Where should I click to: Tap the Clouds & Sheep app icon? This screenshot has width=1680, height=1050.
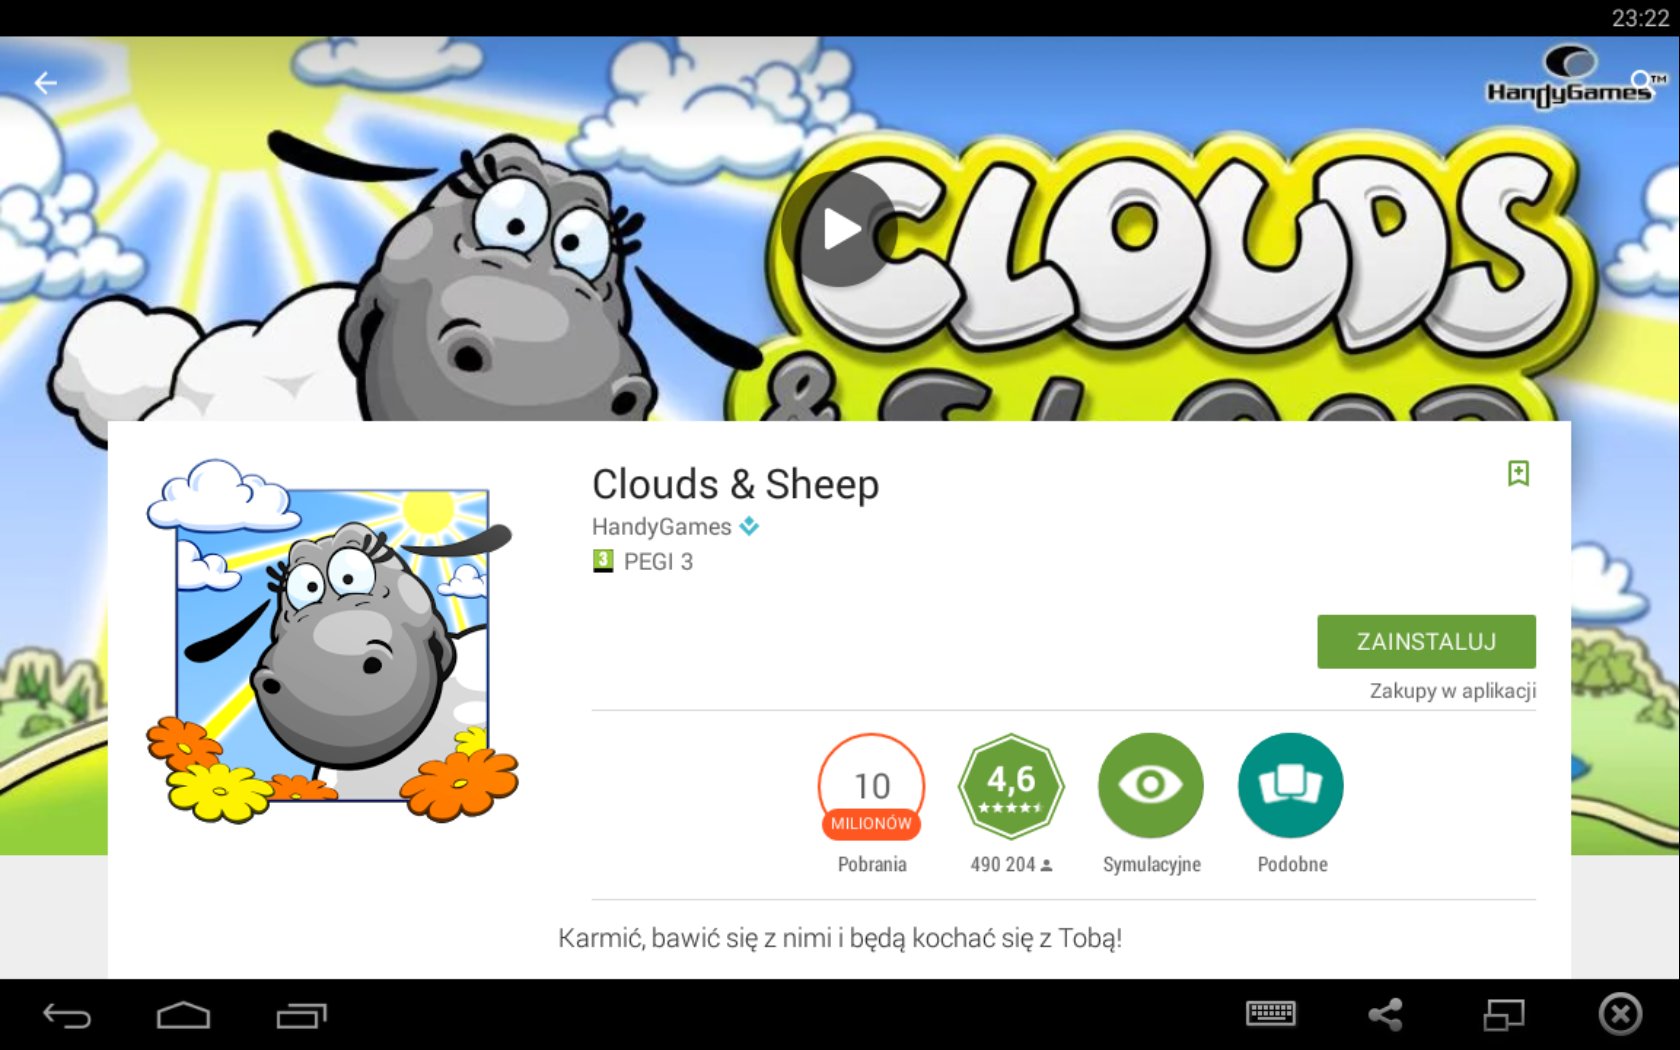332,641
